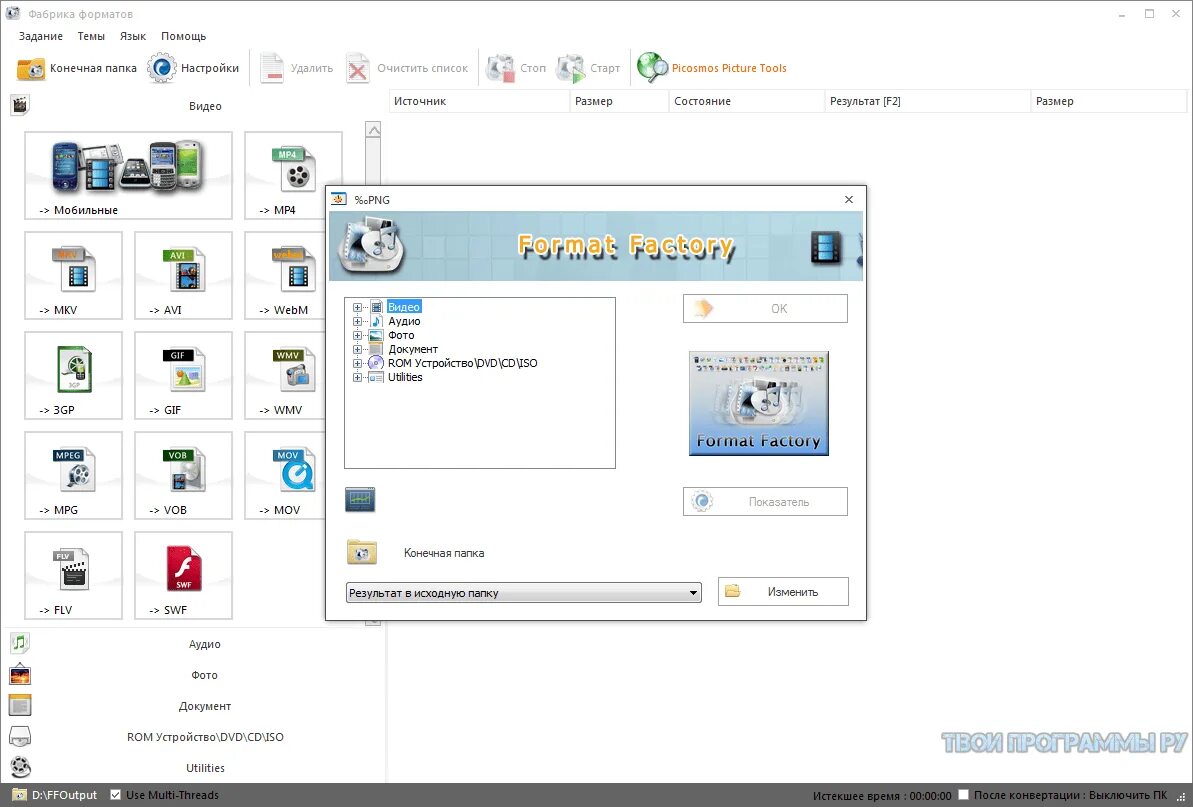
Task: Select Utilities item in dialog tree
Action: [405, 377]
